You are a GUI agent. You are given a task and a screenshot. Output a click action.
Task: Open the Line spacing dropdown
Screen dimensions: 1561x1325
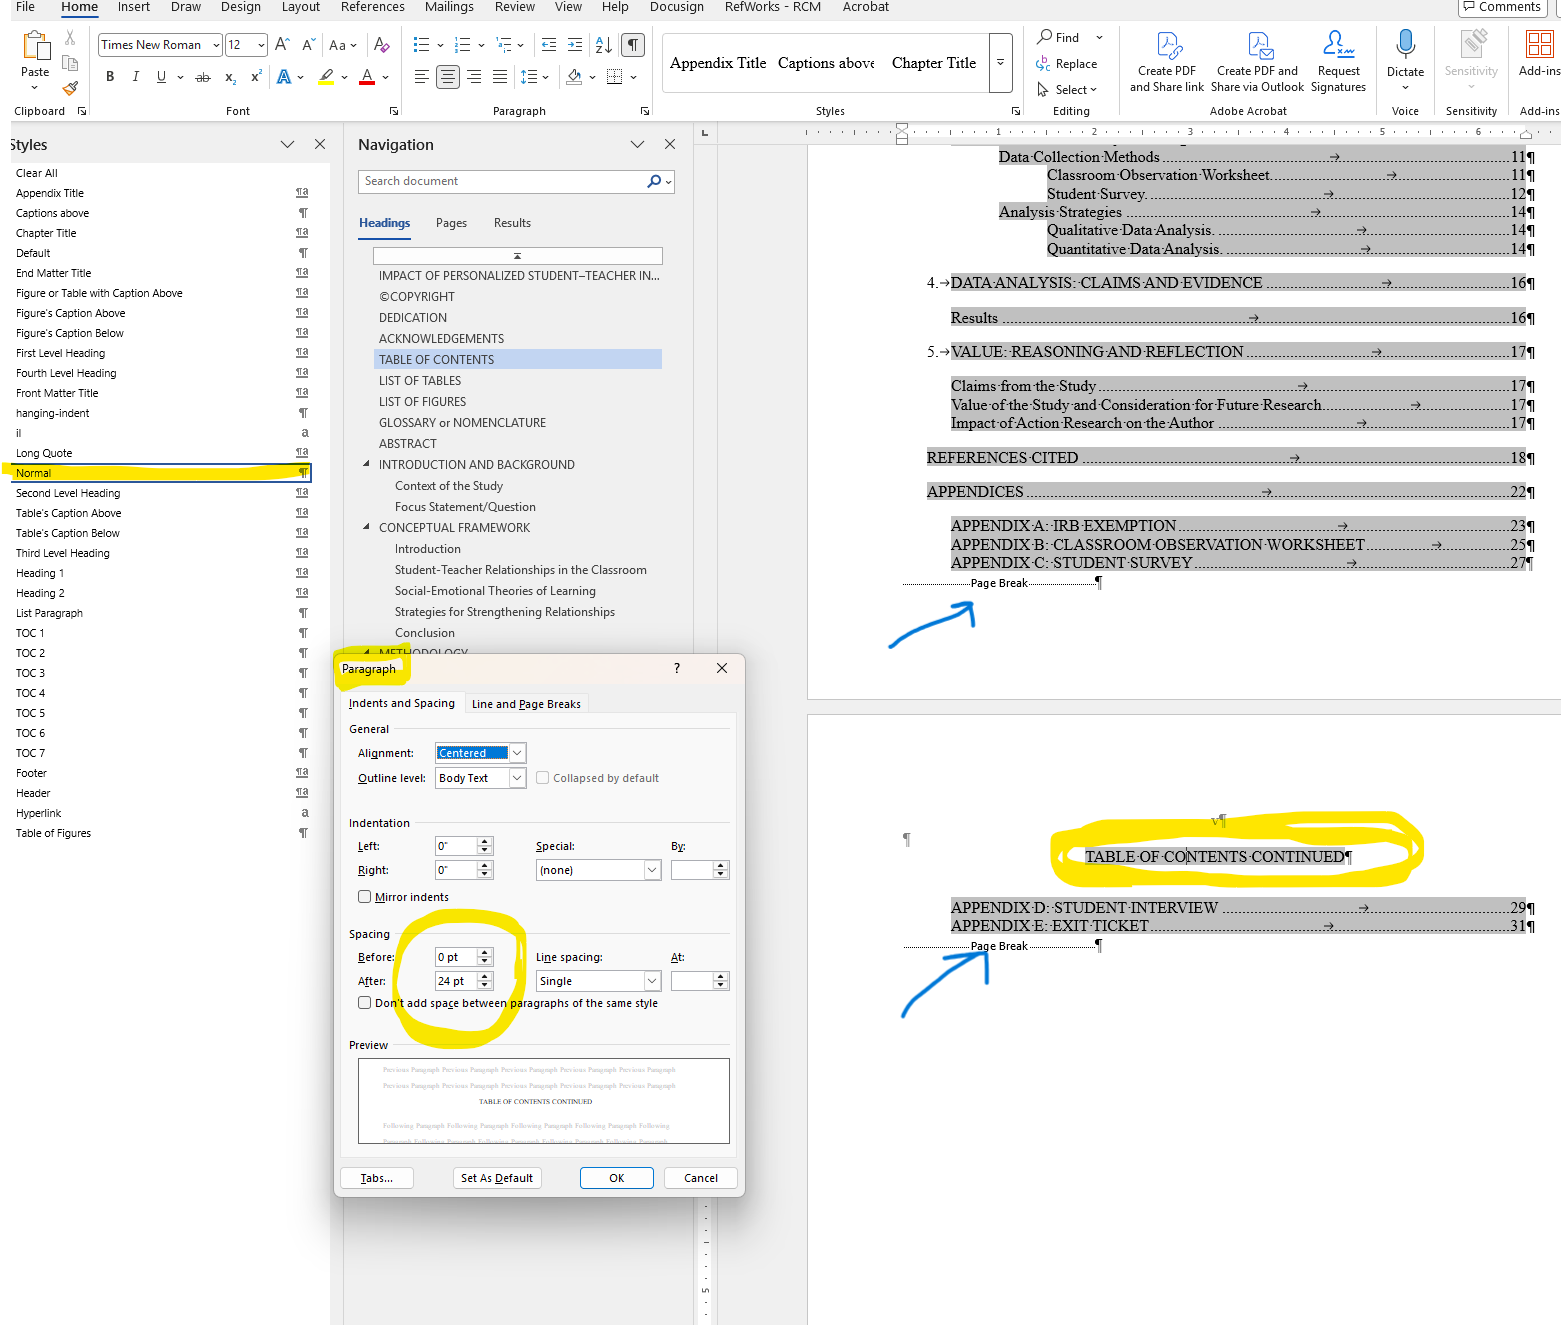(652, 981)
